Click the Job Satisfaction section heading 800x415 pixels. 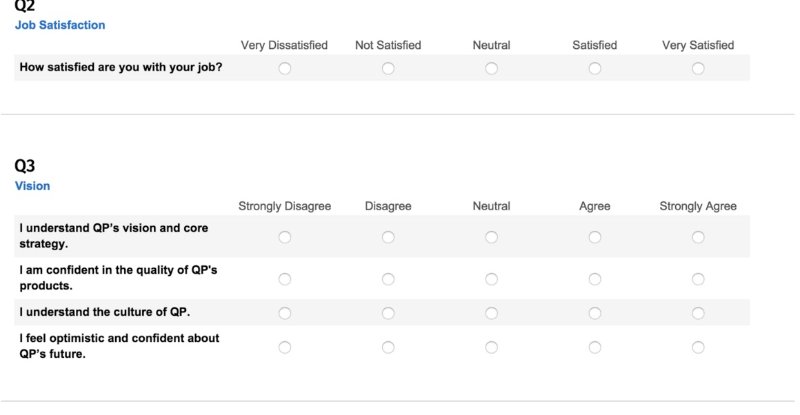coord(60,25)
